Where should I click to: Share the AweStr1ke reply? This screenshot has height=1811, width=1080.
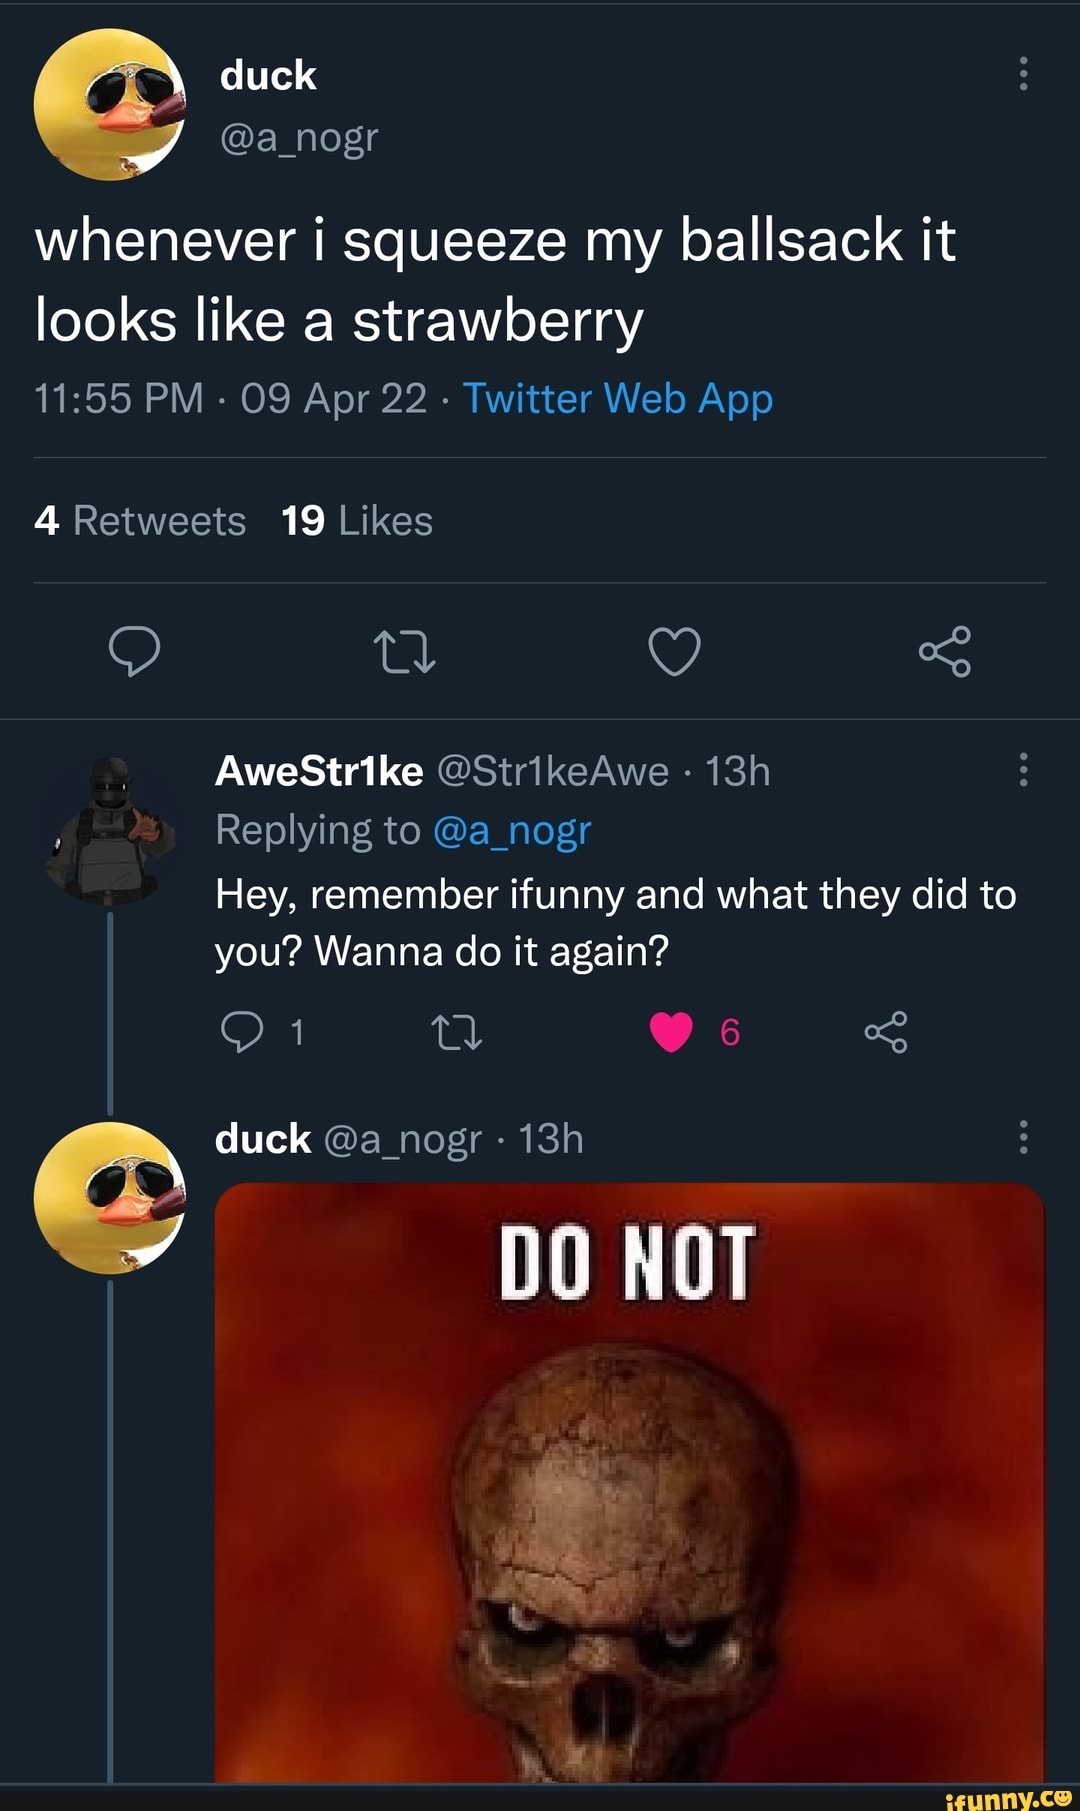[x=886, y=1032]
